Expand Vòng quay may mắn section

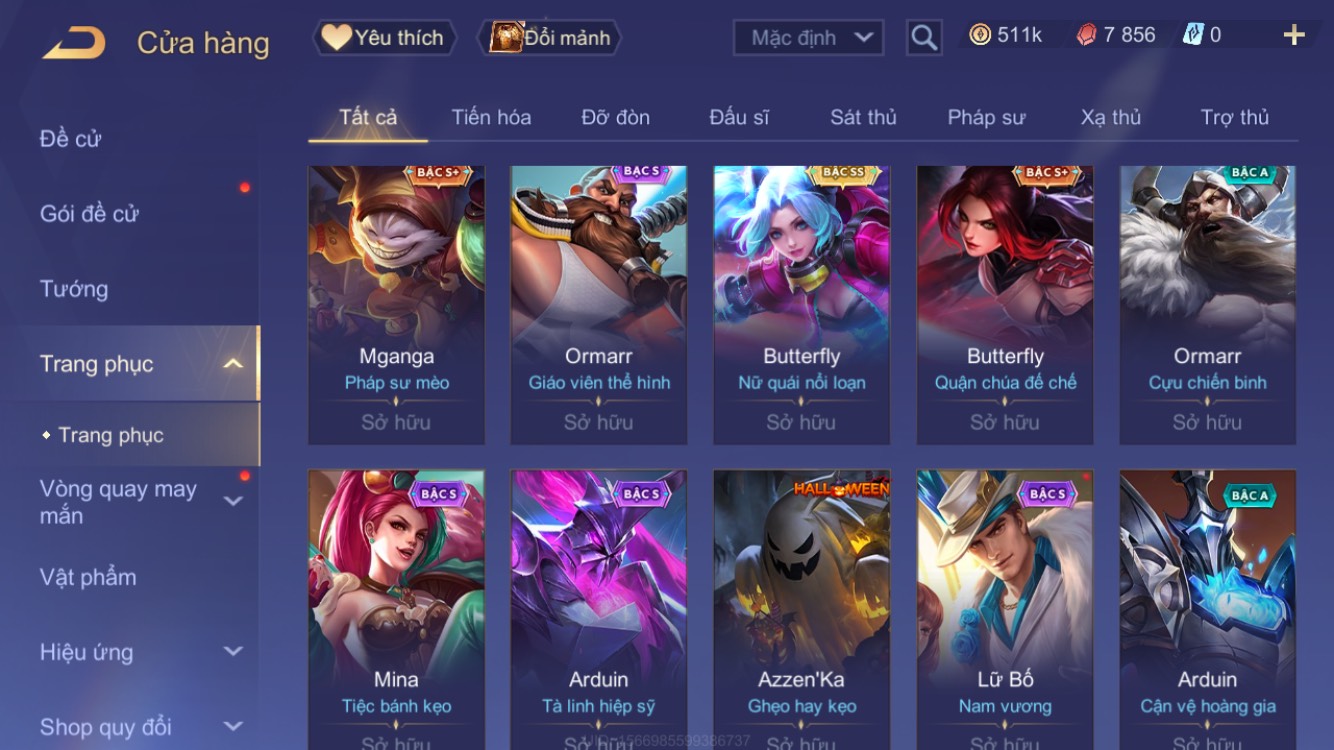[x=233, y=501]
